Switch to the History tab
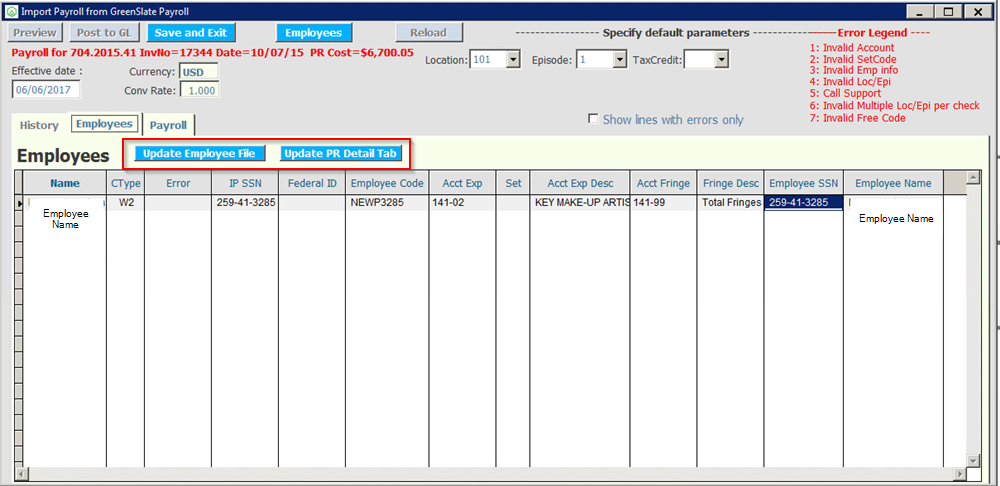The width and height of the screenshot is (1000, 486). tap(39, 125)
